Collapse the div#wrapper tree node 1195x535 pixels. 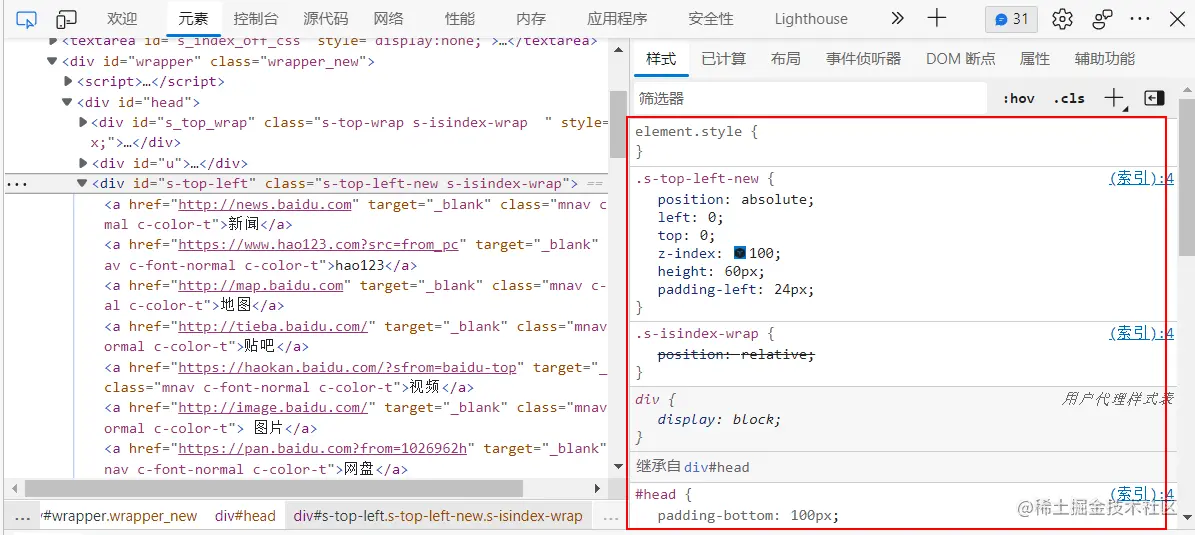pos(52,62)
